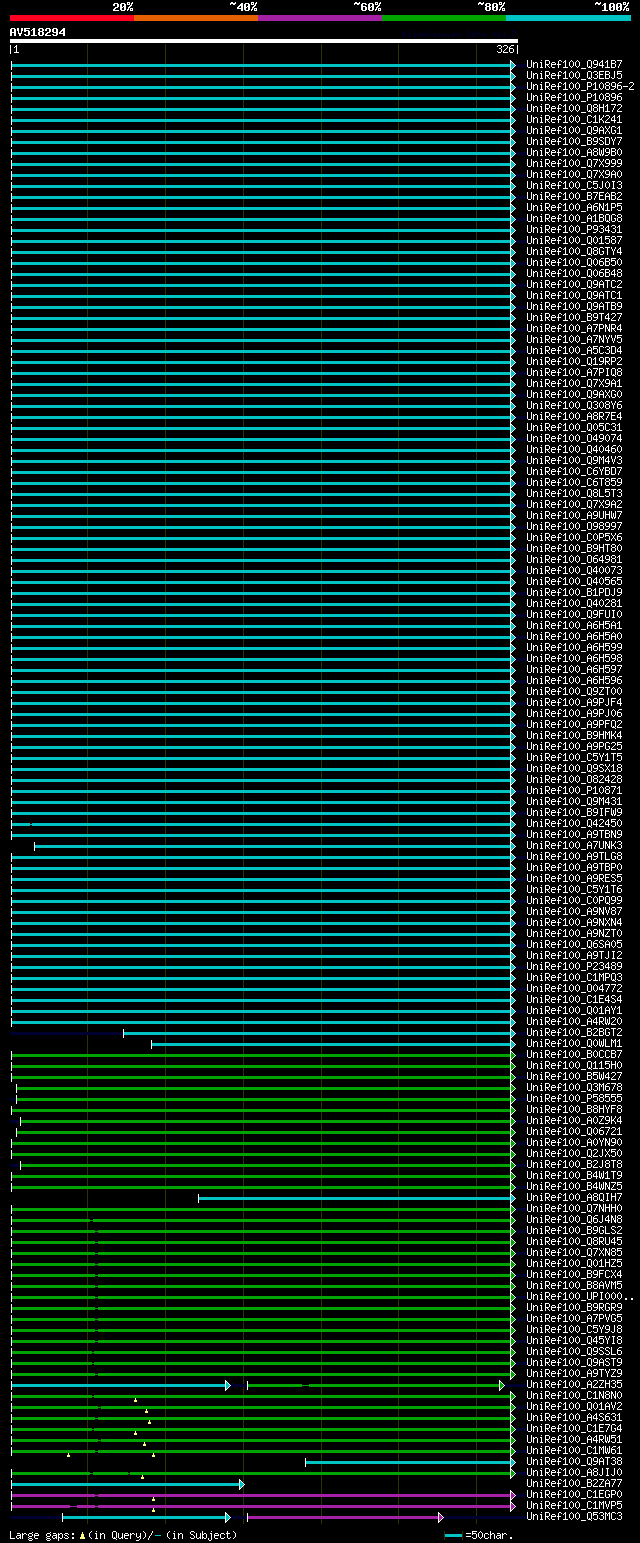The height and width of the screenshot is (1543, 640).
Task: Open hit UniRef100_B9SDY7
Action: pyautogui.click(x=574, y=141)
